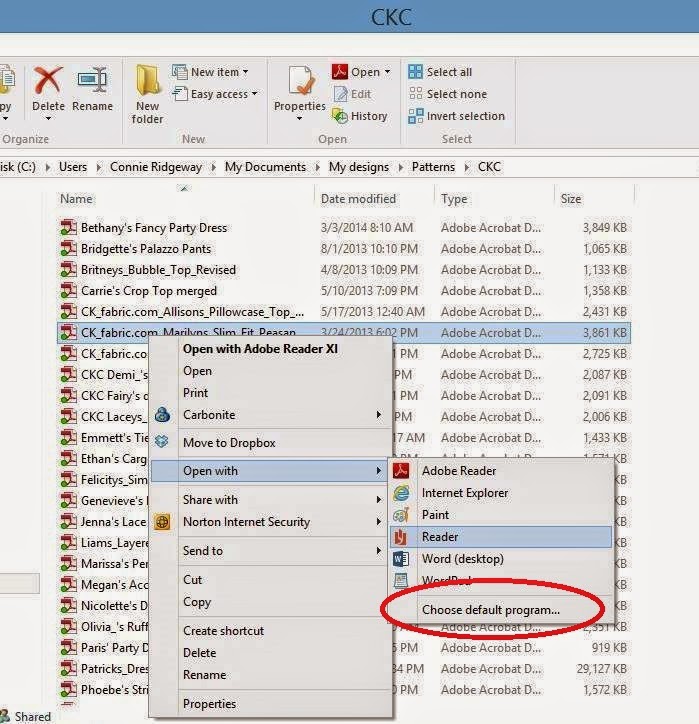Click date 3/3/2014 8:10 AM
The height and width of the screenshot is (724, 699).
(367, 228)
